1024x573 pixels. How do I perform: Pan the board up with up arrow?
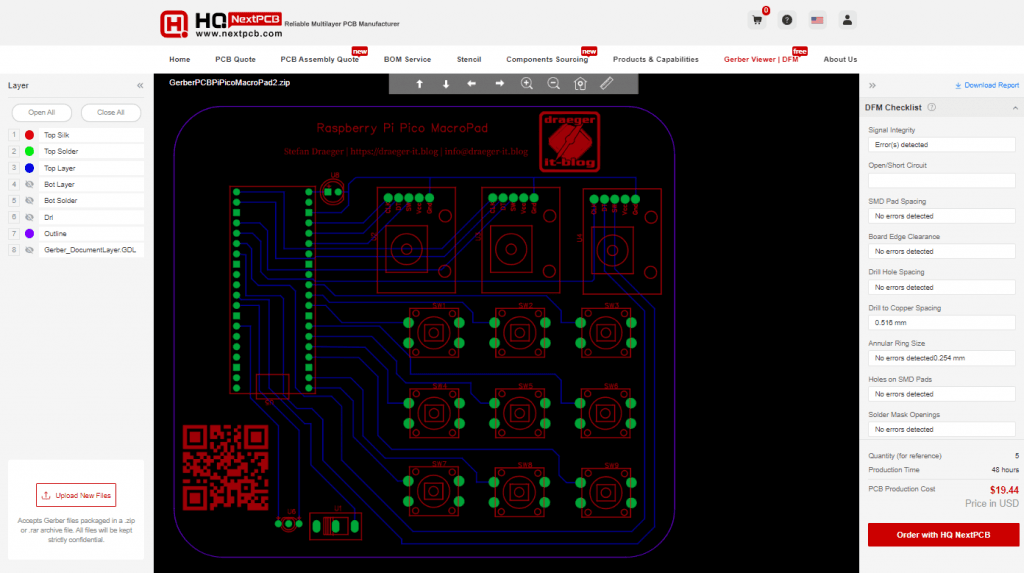coord(419,84)
